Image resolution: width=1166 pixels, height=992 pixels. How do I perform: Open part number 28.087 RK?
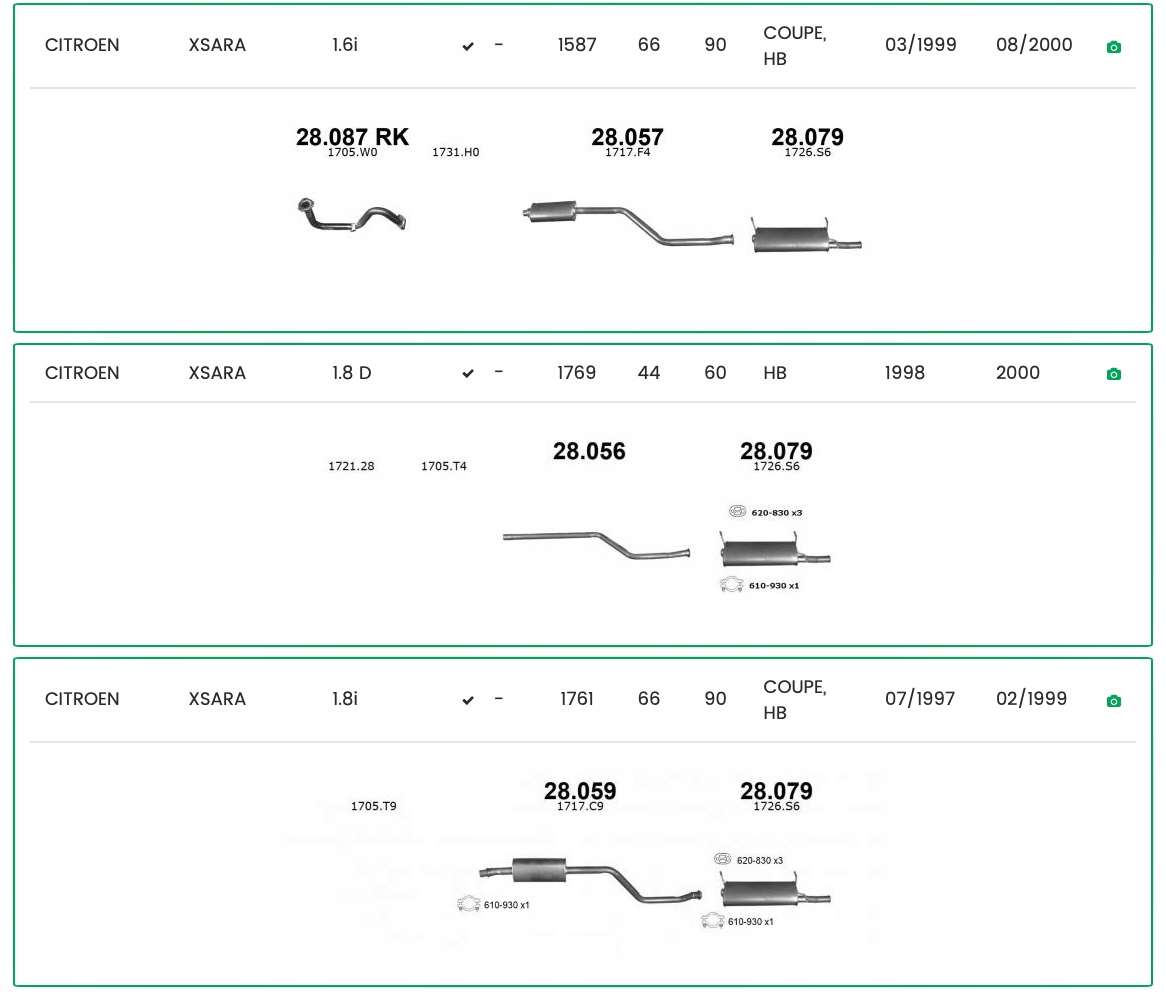pyautogui.click(x=352, y=137)
